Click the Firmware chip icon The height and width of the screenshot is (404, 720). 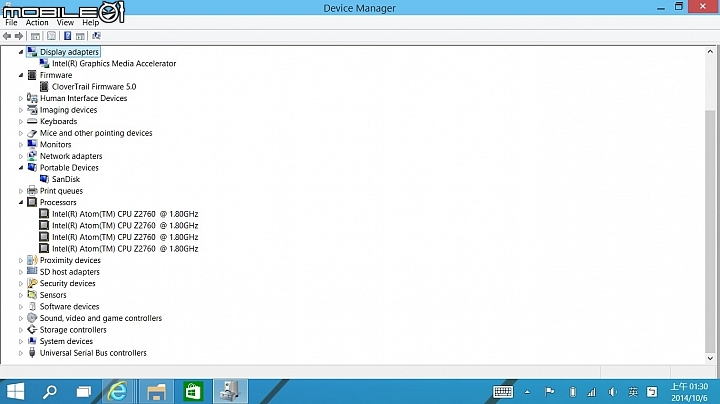tap(32, 75)
